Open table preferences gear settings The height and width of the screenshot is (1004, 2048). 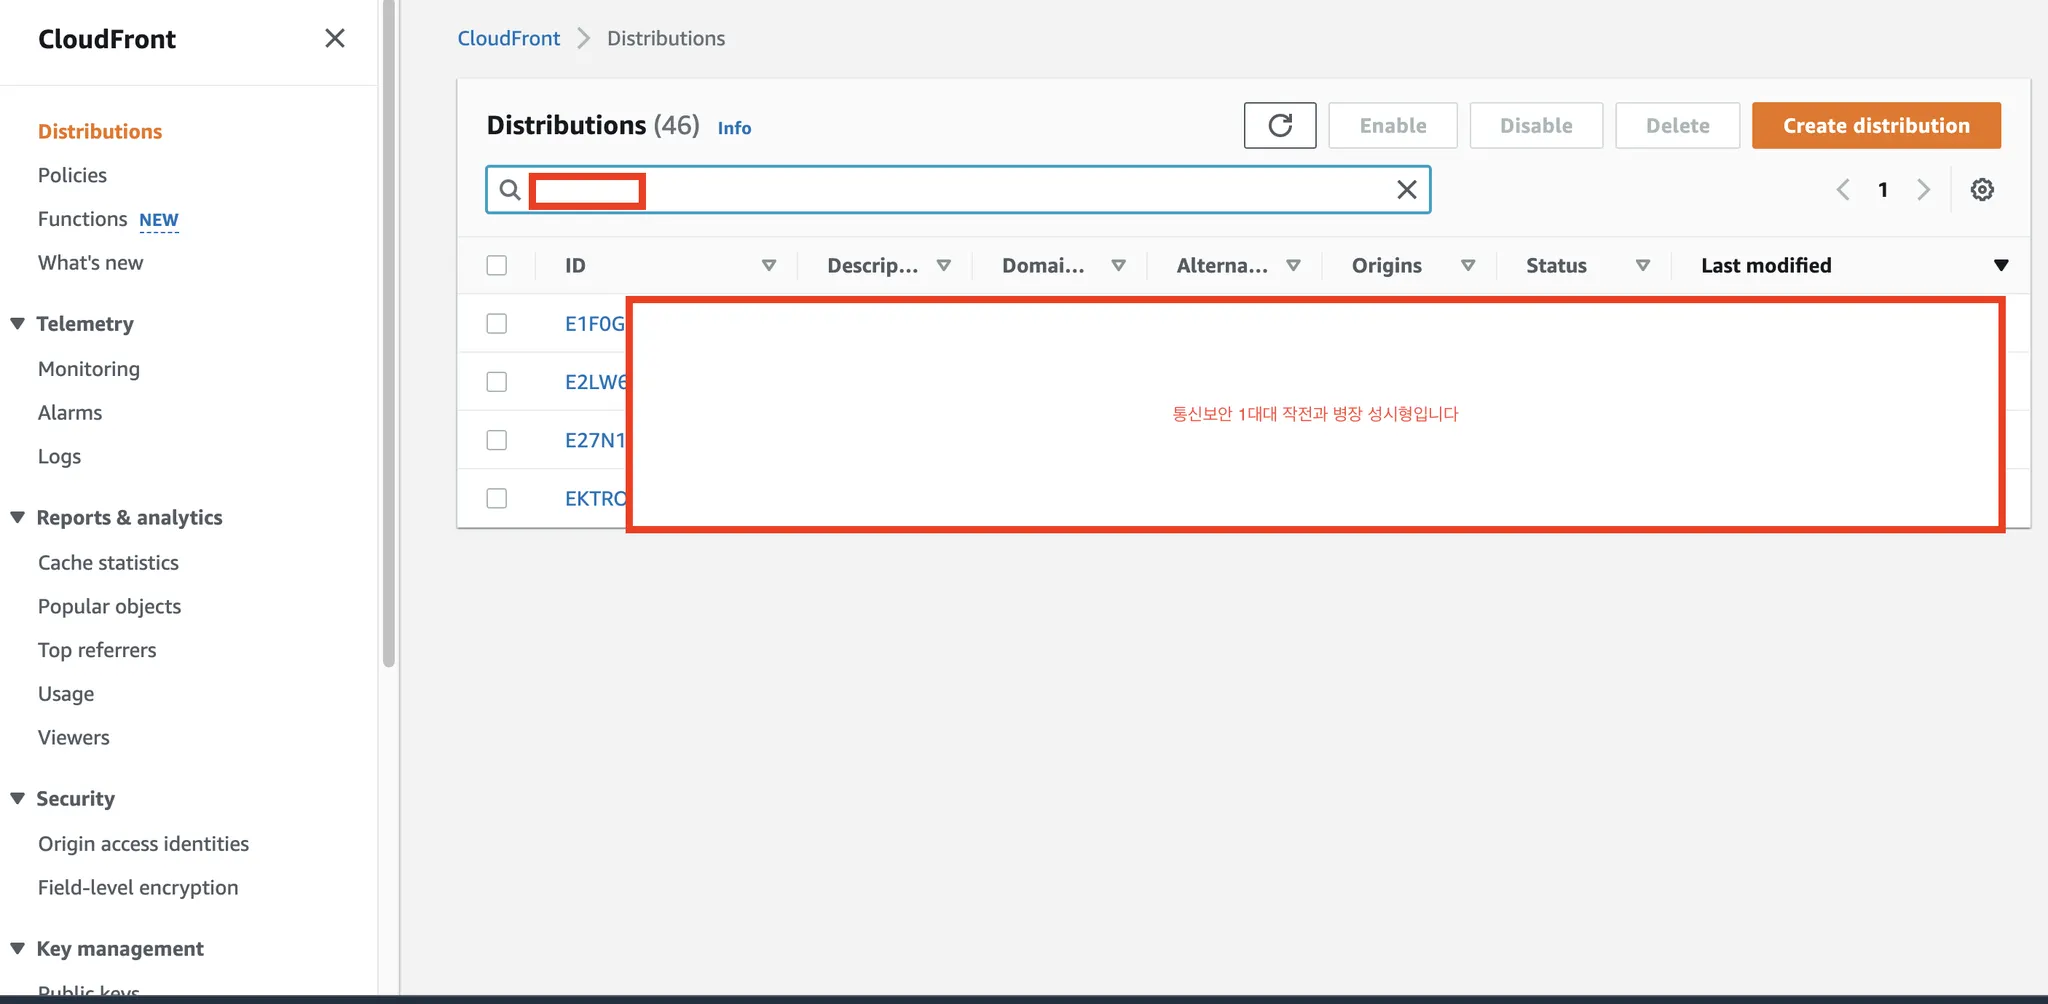(x=1982, y=189)
